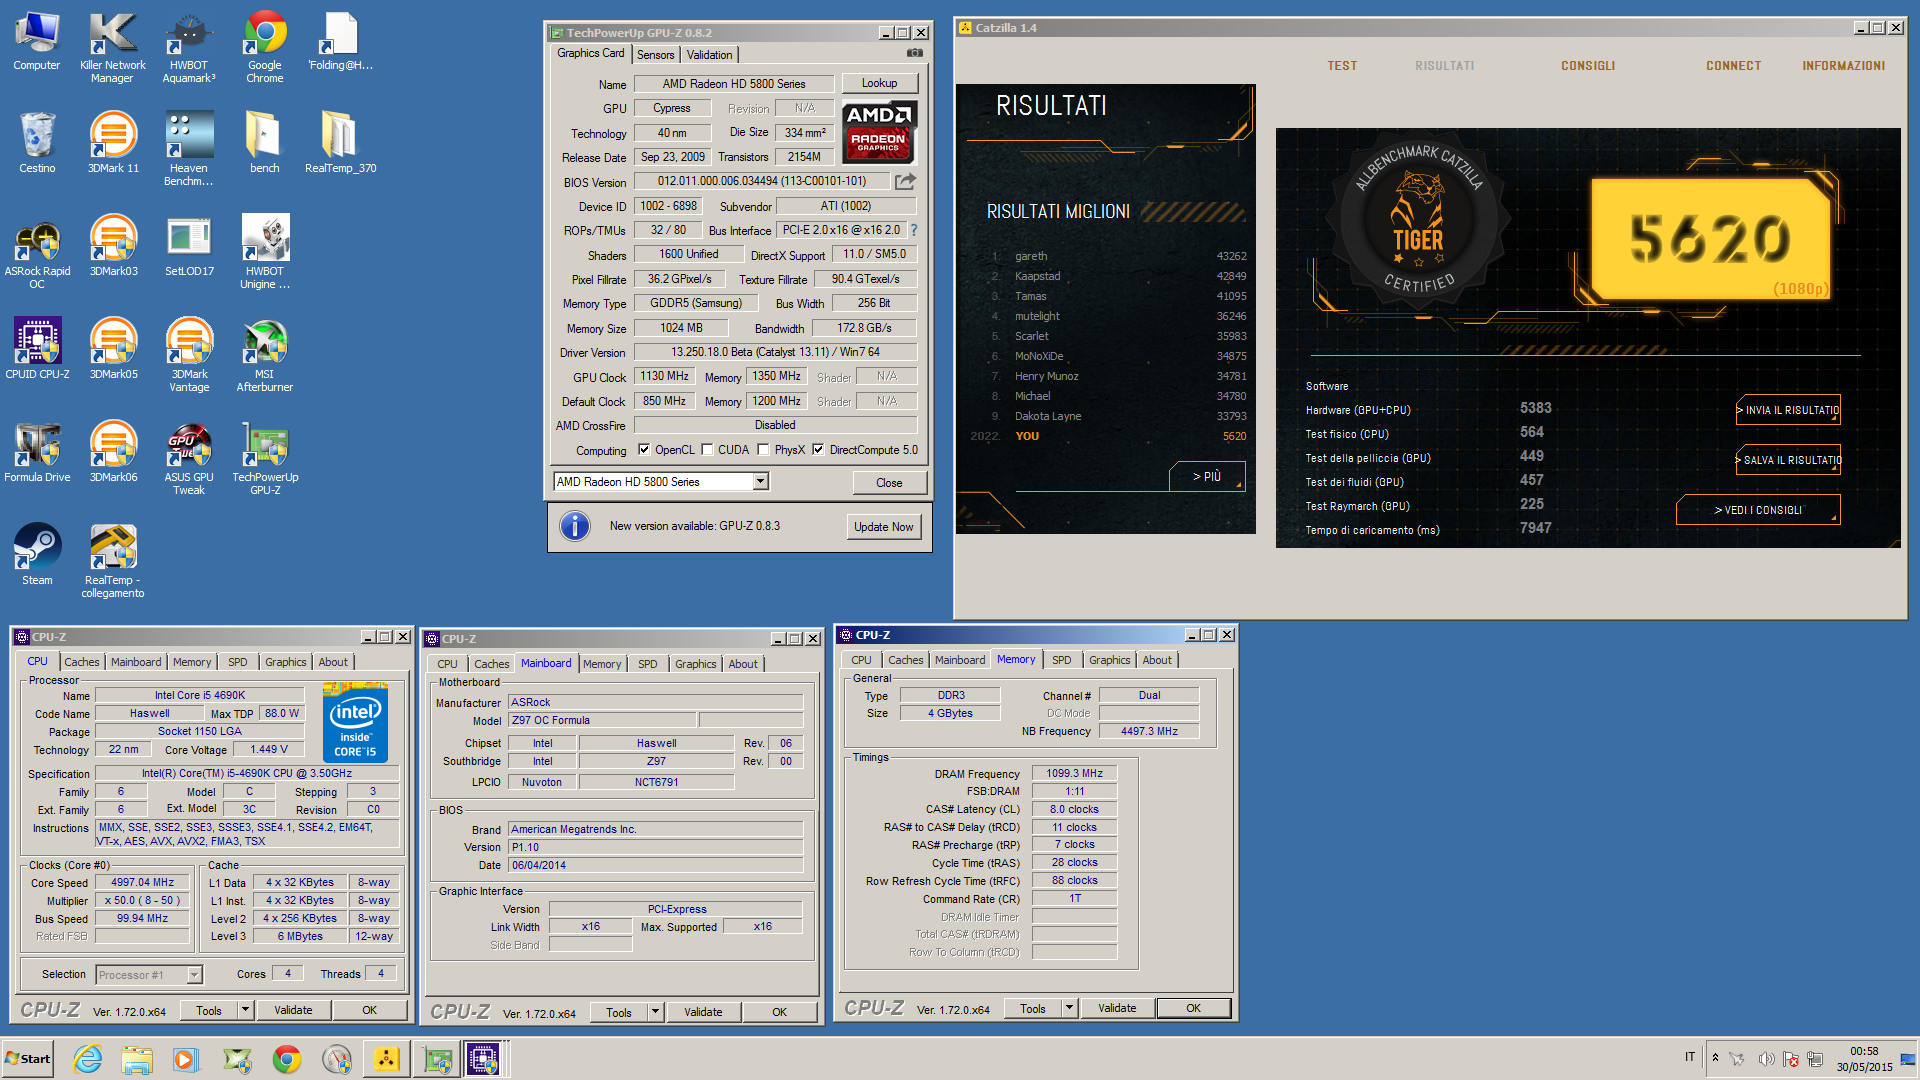The image size is (1920, 1080).
Task: Click the IT language indicator in tray
Action: pyautogui.click(x=1690, y=1057)
